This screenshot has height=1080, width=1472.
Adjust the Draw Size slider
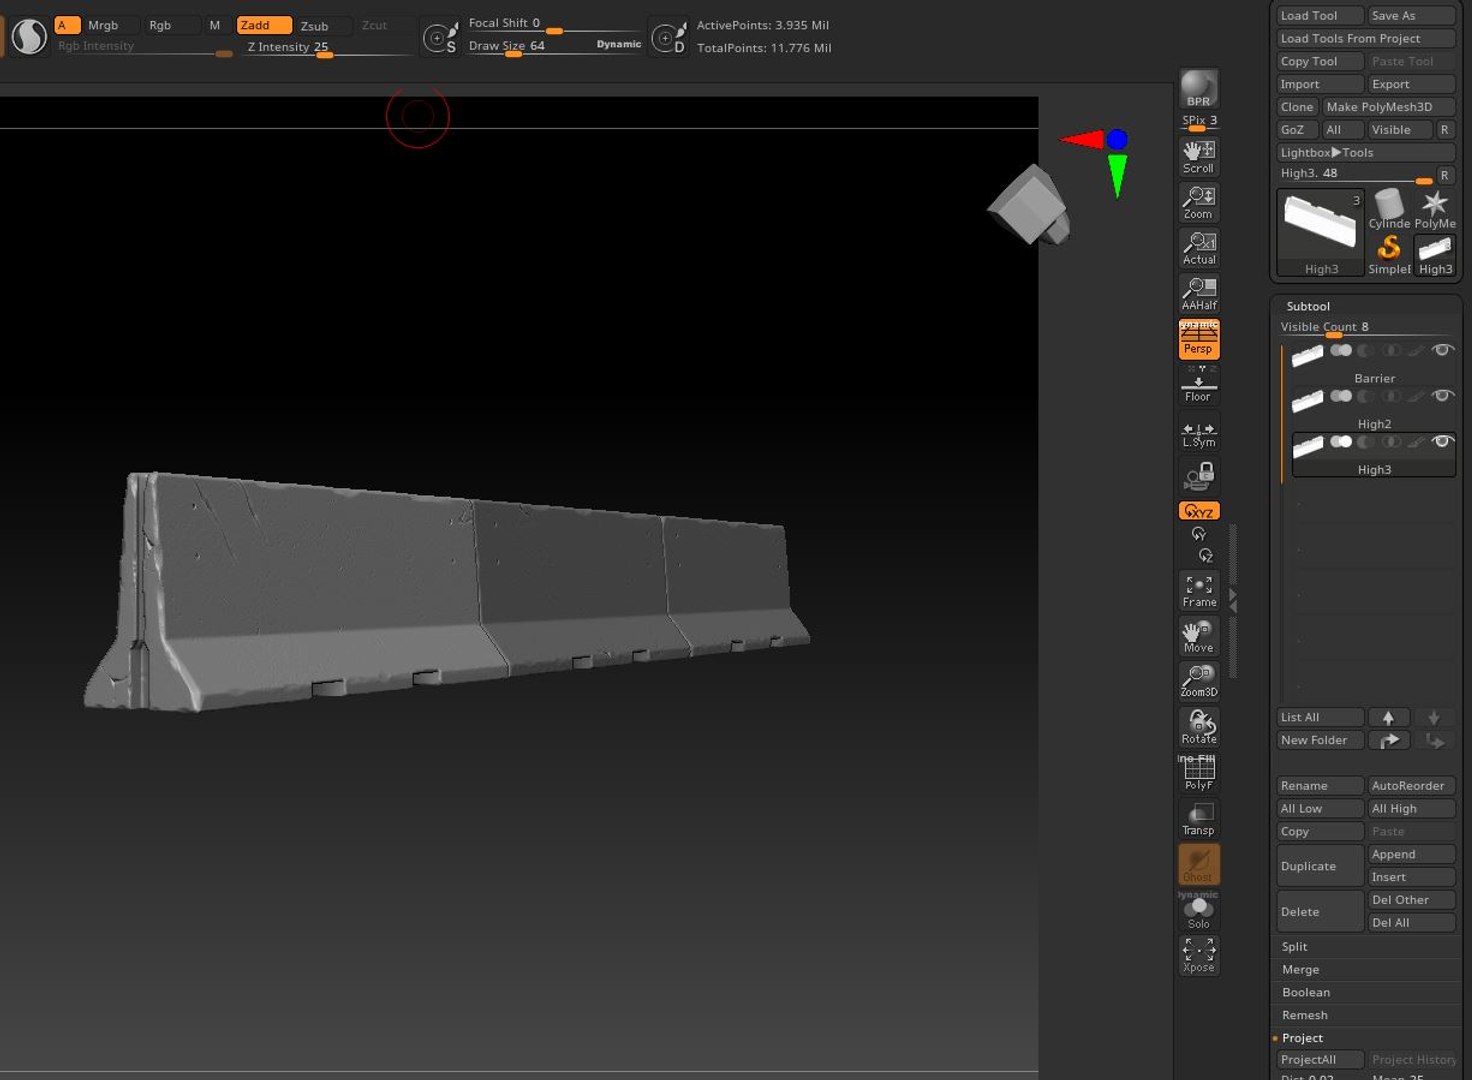554,47
